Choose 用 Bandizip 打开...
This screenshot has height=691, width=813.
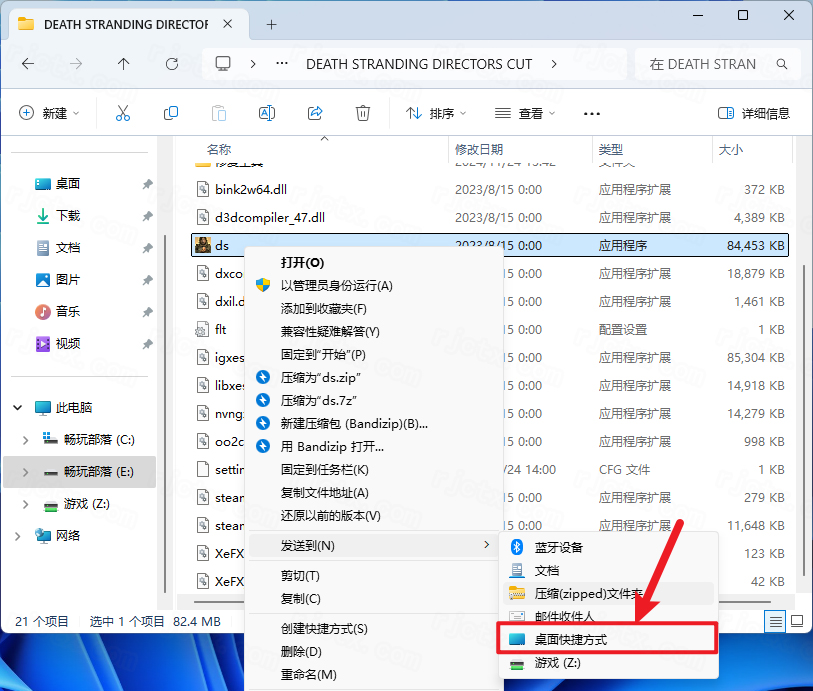pos(373,446)
